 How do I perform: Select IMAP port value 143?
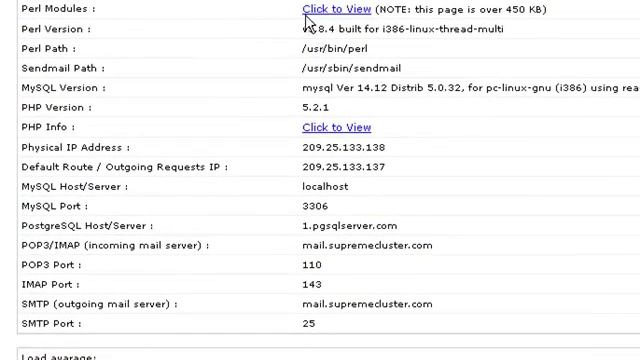point(312,285)
